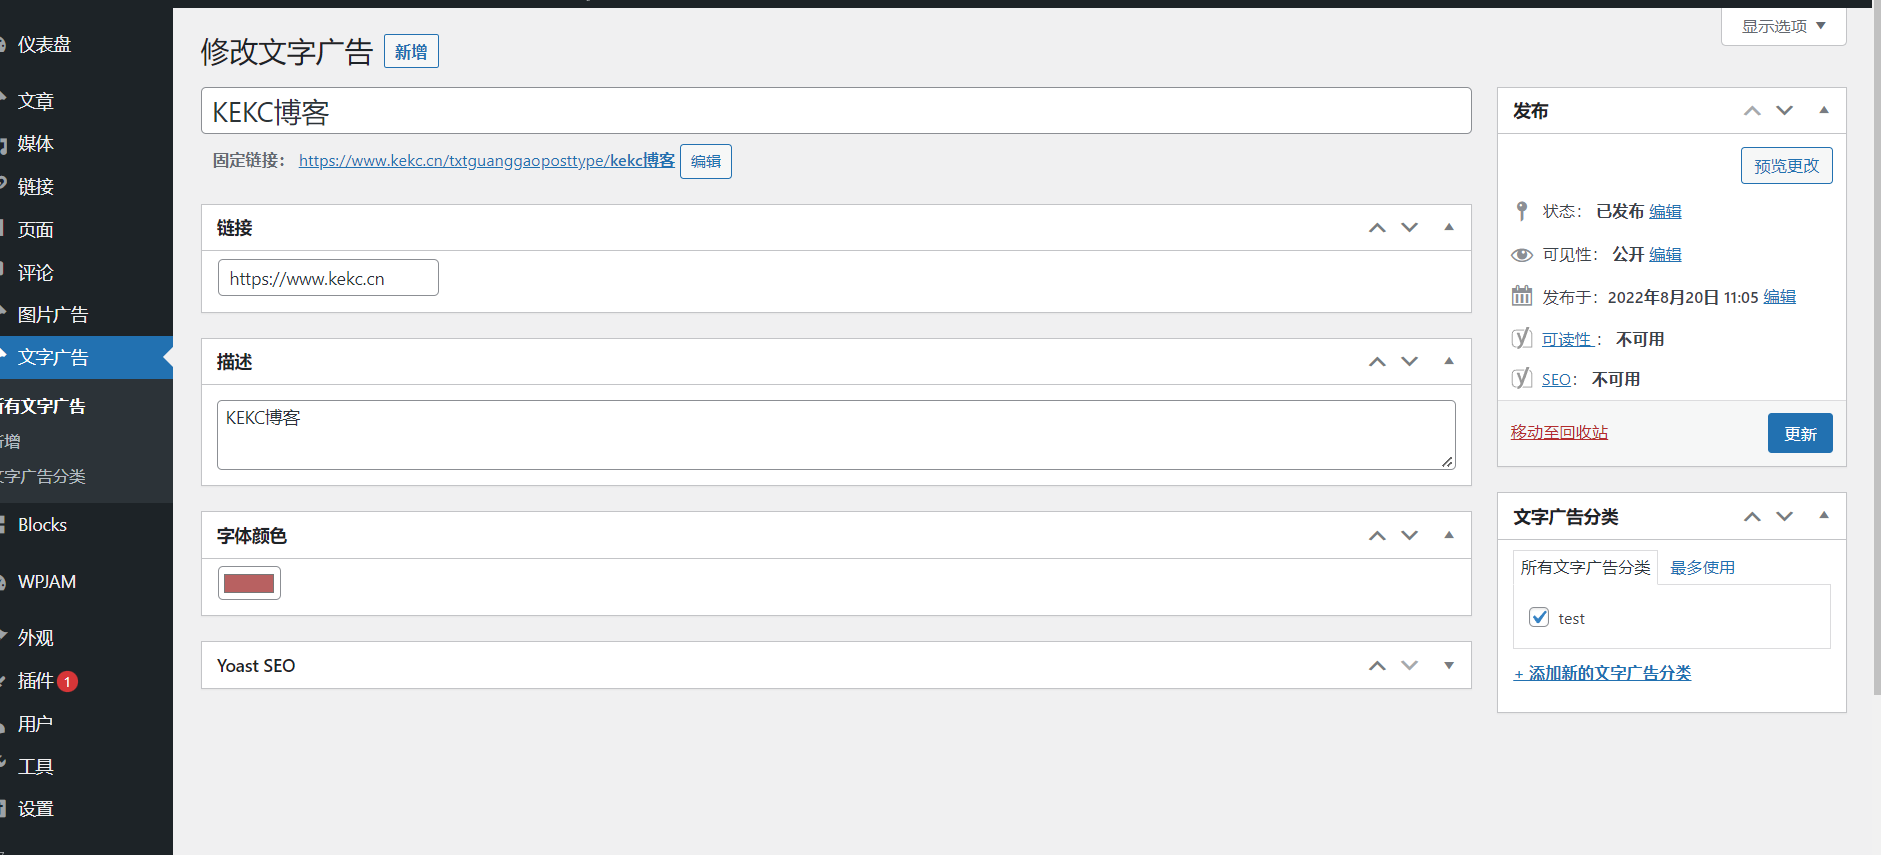
Task: Move the 发布 panel down
Action: pyautogui.click(x=1784, y=111)
